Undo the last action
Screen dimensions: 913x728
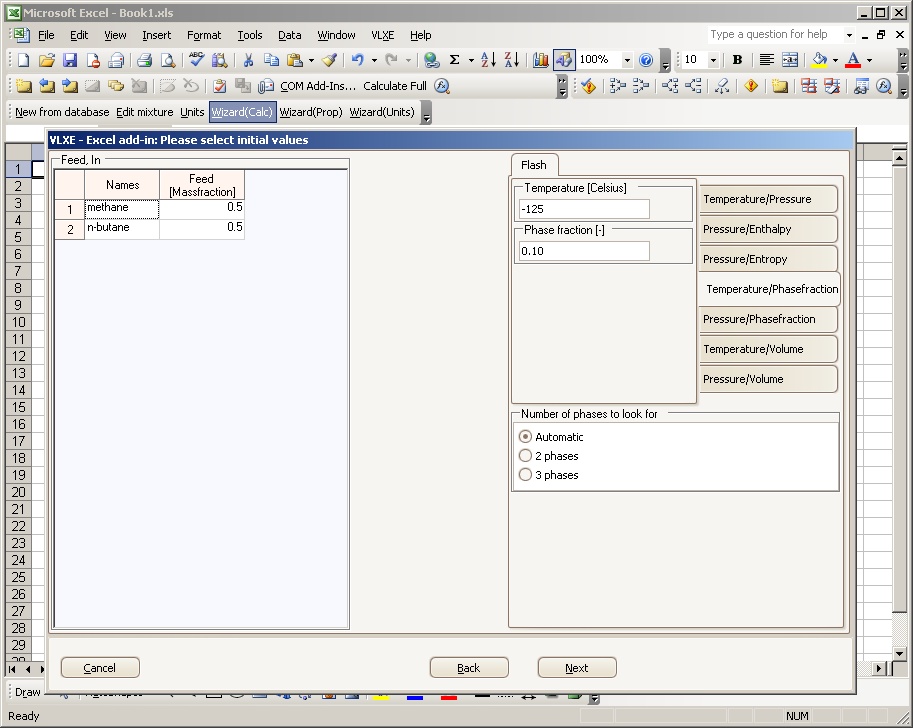(x=358, y=59)
